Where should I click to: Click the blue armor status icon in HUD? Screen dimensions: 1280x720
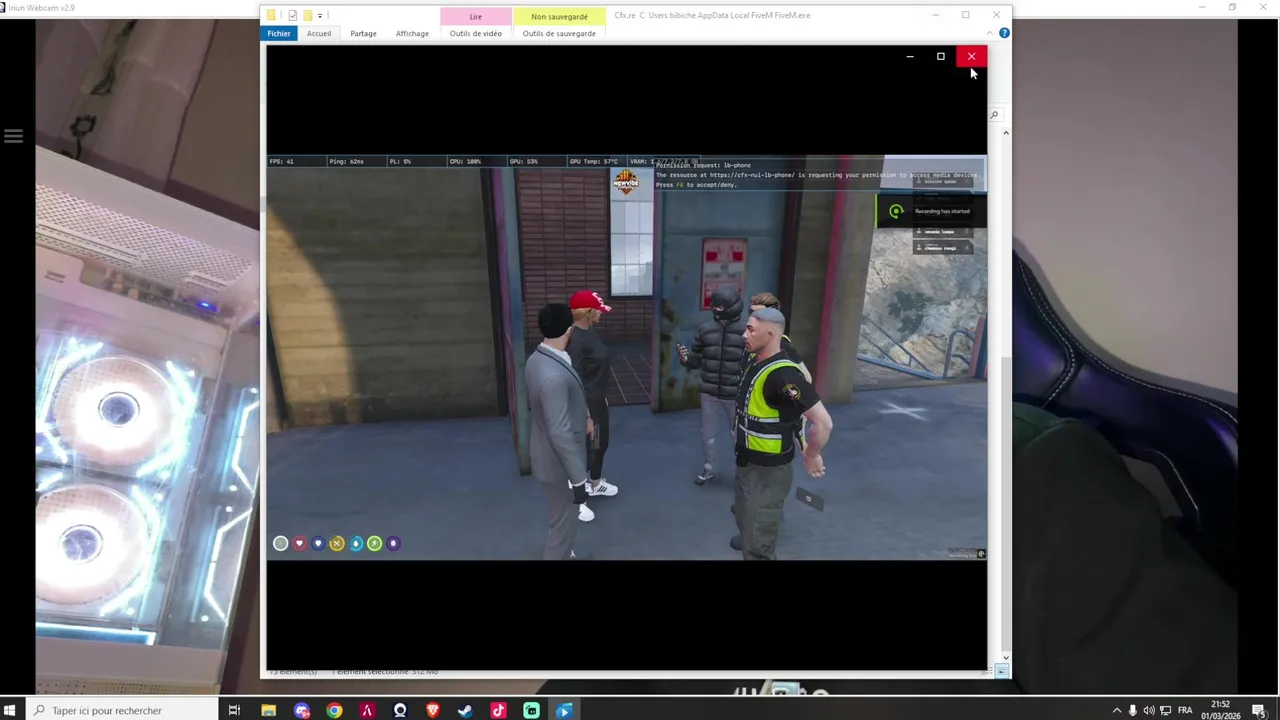pyautogui.click(x=318, y=543)
